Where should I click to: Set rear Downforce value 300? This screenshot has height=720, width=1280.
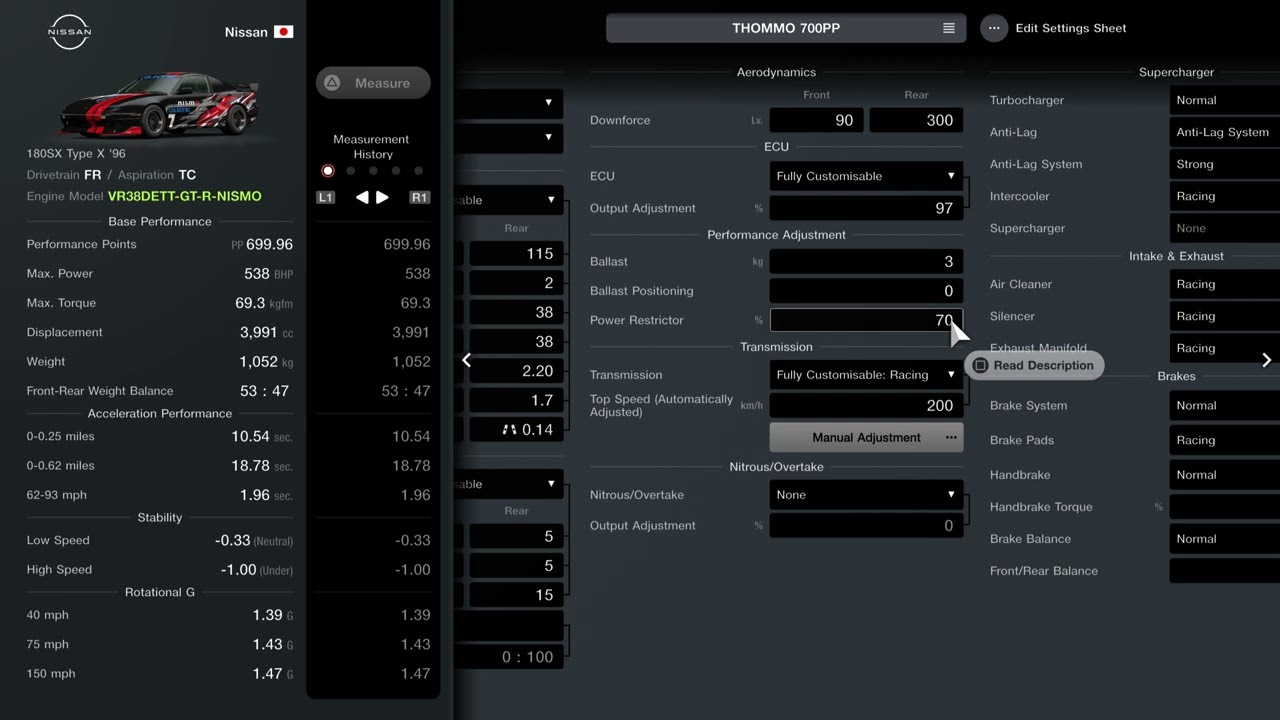pos(916,120)
